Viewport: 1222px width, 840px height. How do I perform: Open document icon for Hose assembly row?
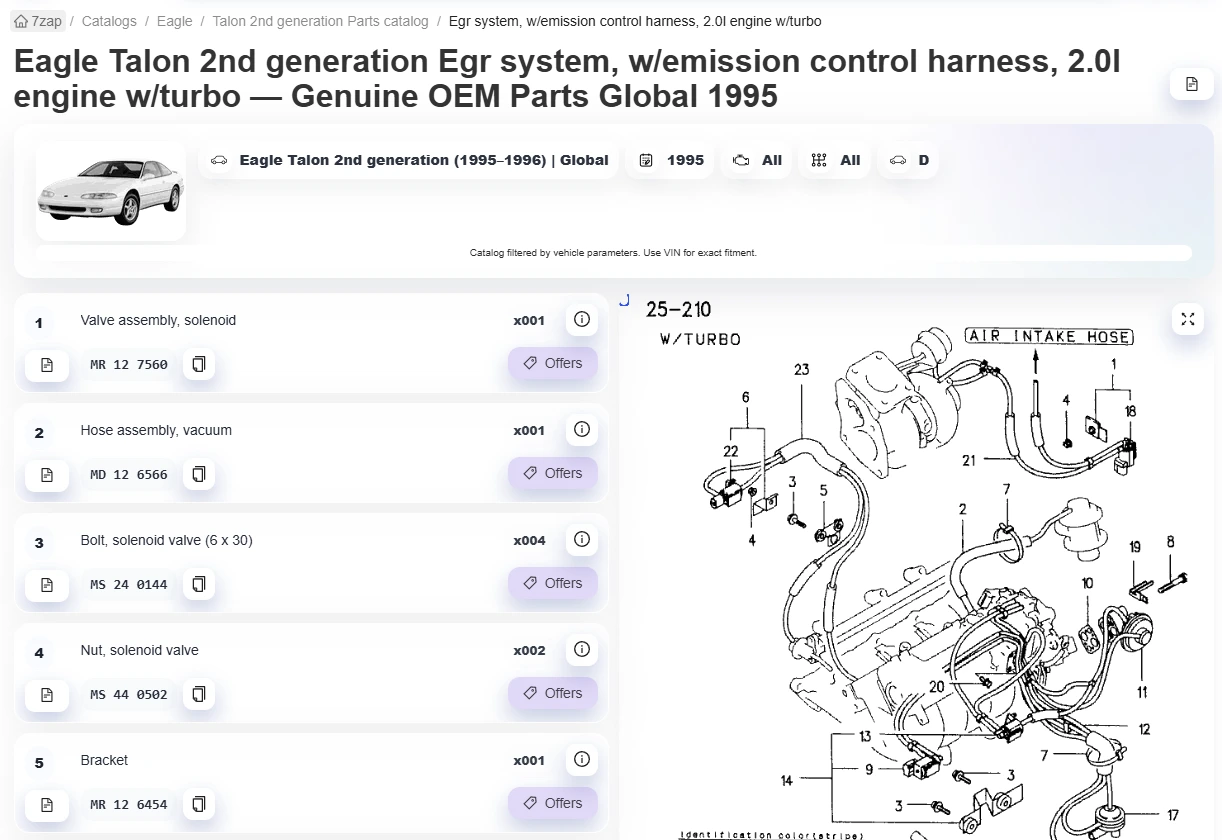point(47,474)
